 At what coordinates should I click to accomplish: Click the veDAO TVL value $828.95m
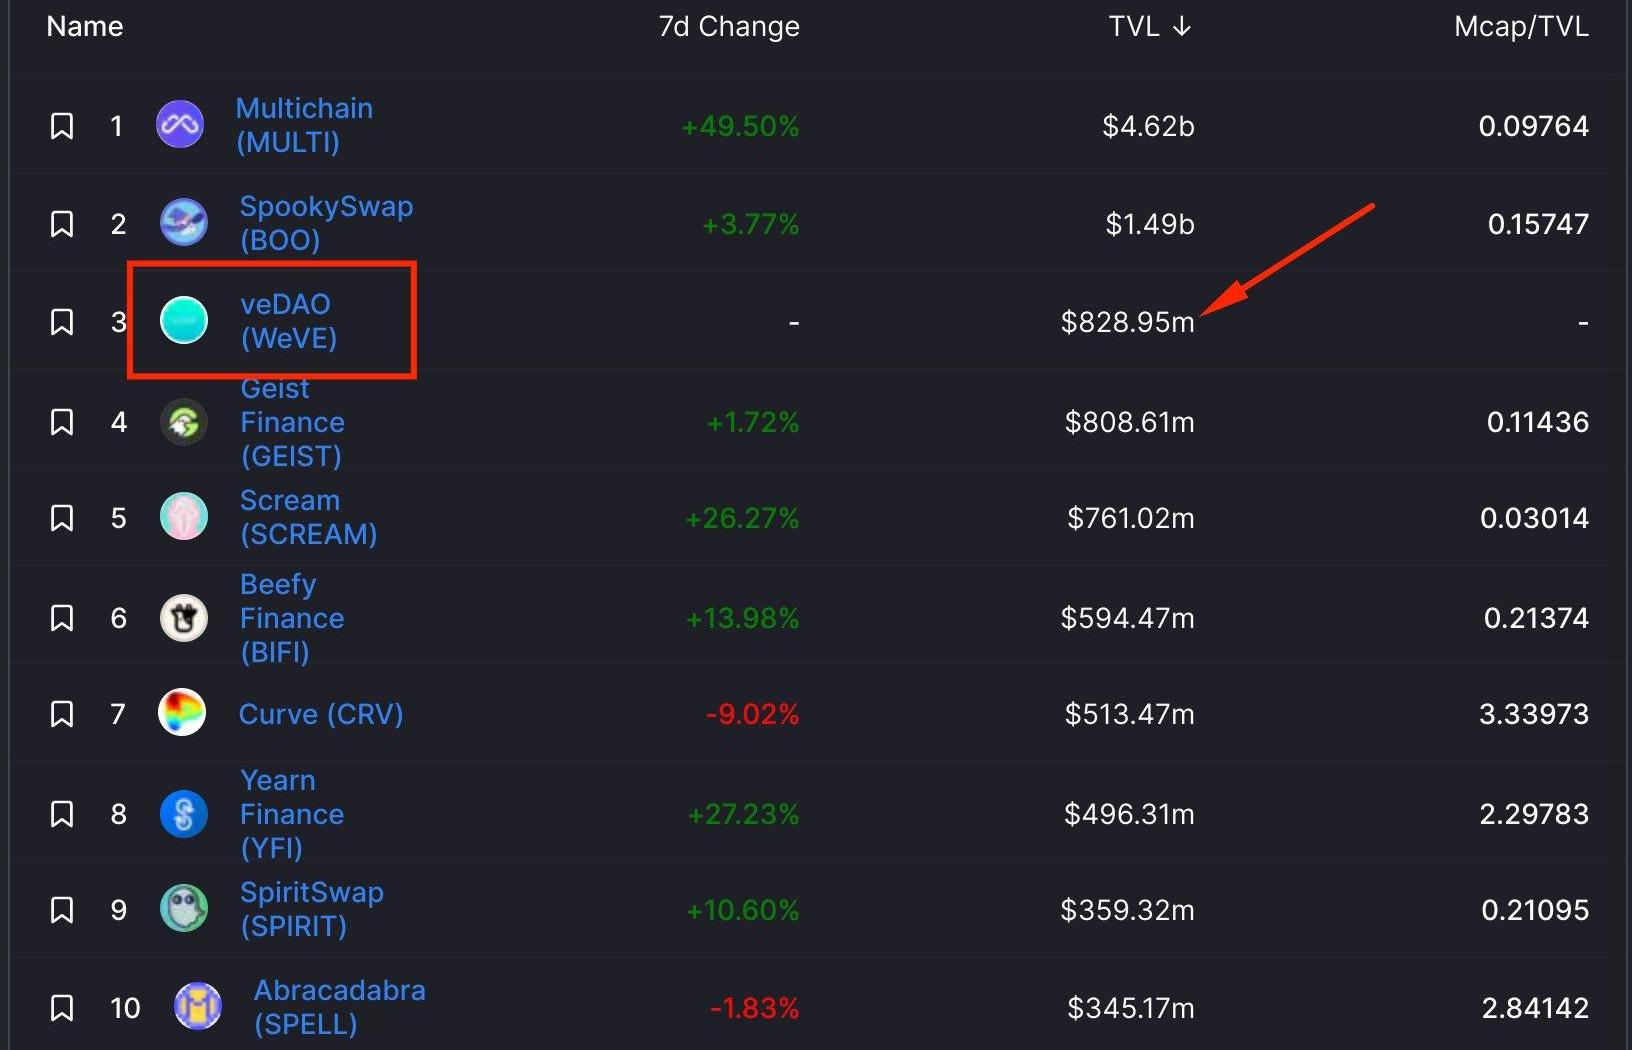coord(1127,322)
